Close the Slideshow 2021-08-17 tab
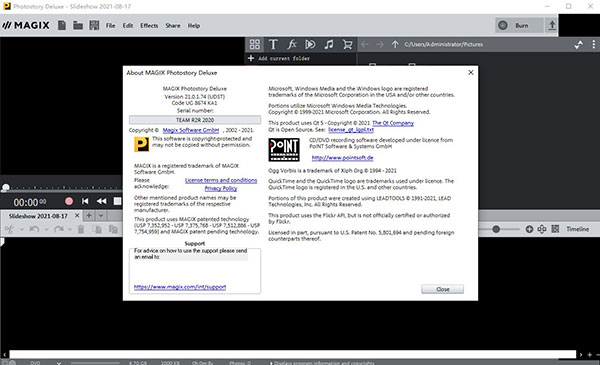Screen dimensions: 600x365 pyautogui.click(x=77, y=216)
